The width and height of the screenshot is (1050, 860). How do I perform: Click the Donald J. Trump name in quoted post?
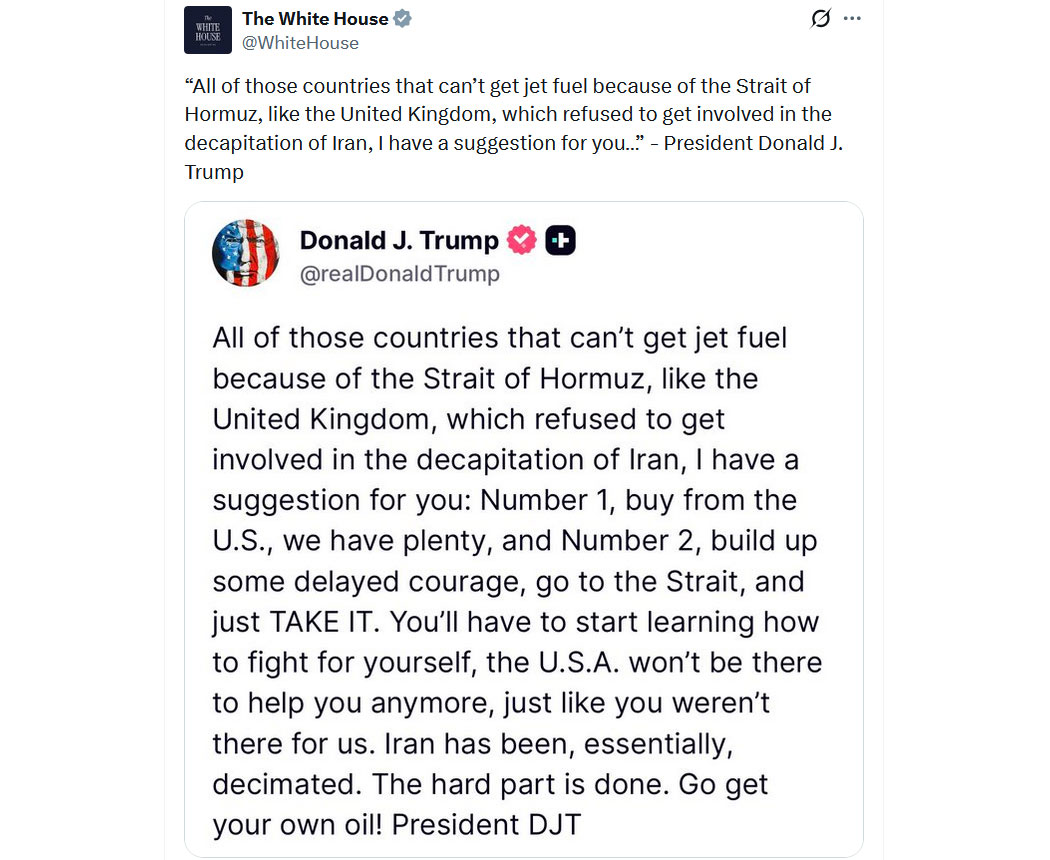[x=399, y=240]
